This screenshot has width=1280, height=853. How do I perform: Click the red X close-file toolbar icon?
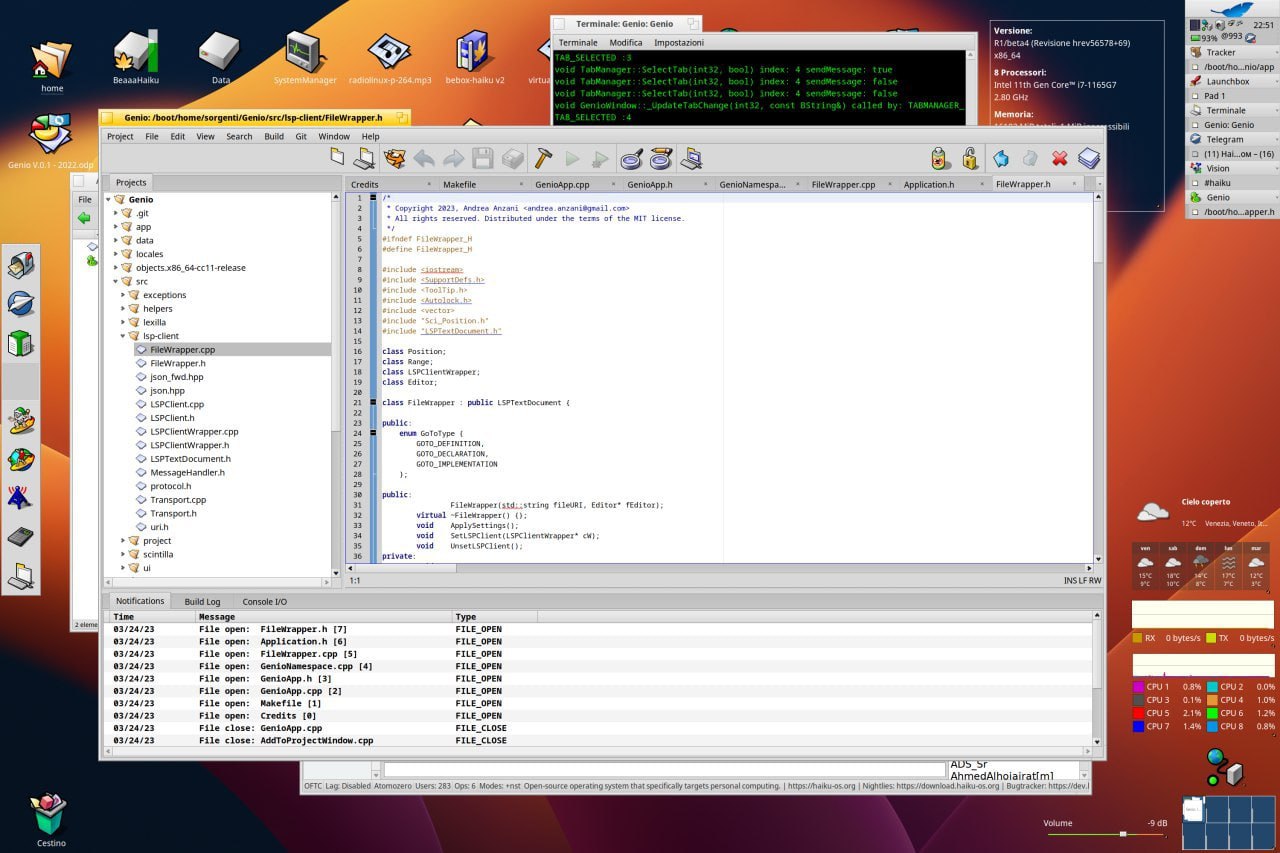click(1060, 158)
